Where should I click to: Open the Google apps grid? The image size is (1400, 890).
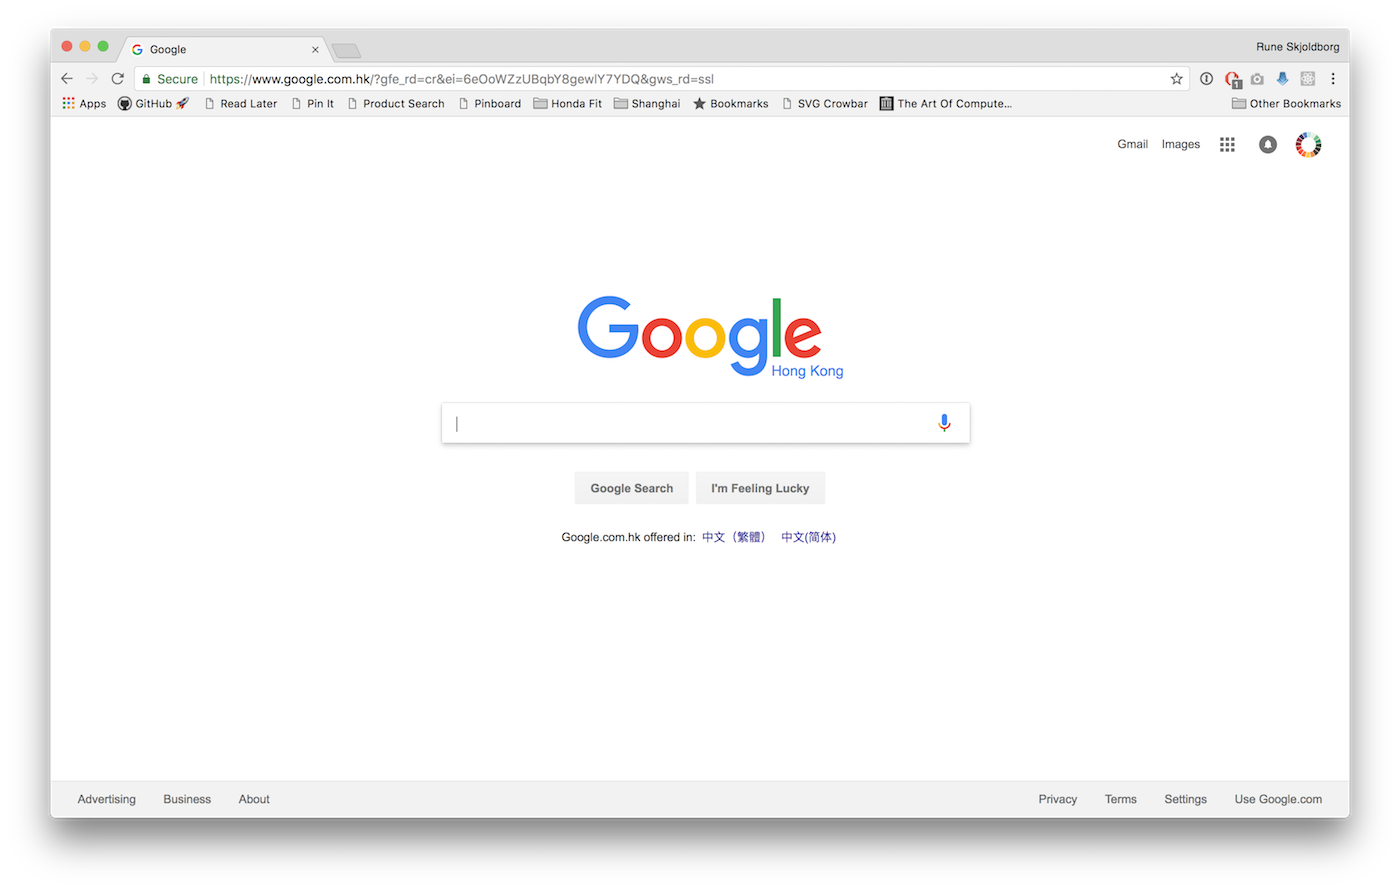(1227, 145)
